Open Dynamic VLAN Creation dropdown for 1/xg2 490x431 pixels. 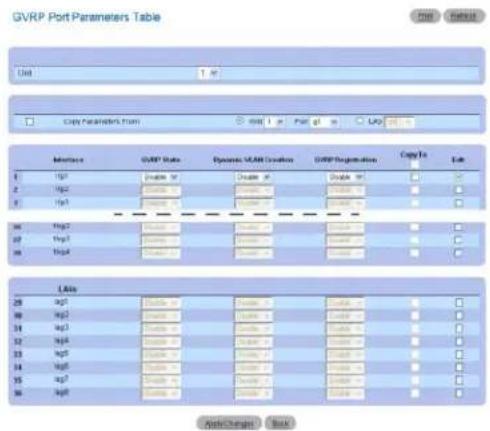click(253, 228)
